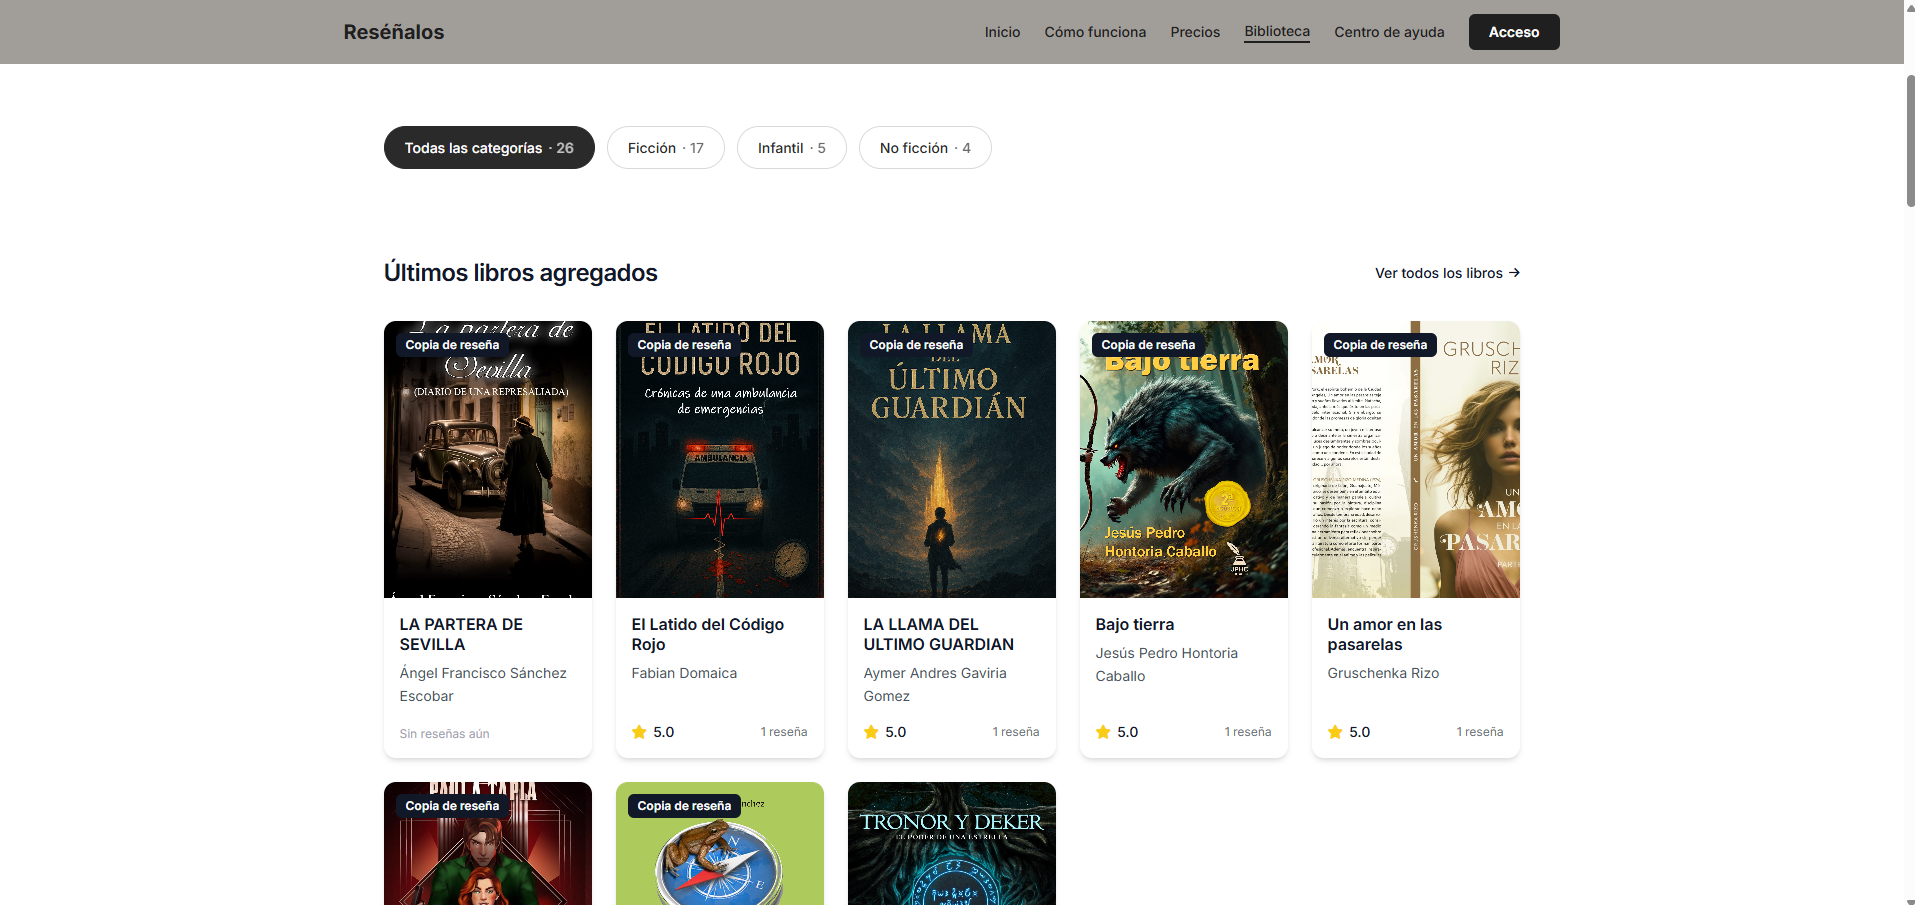Click Sin reseñas aún text

[444, 734]
